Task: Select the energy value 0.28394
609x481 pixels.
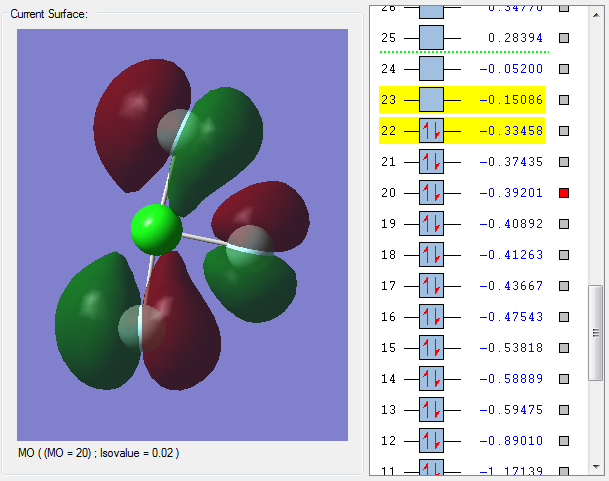Action: (x=510, y=38)
